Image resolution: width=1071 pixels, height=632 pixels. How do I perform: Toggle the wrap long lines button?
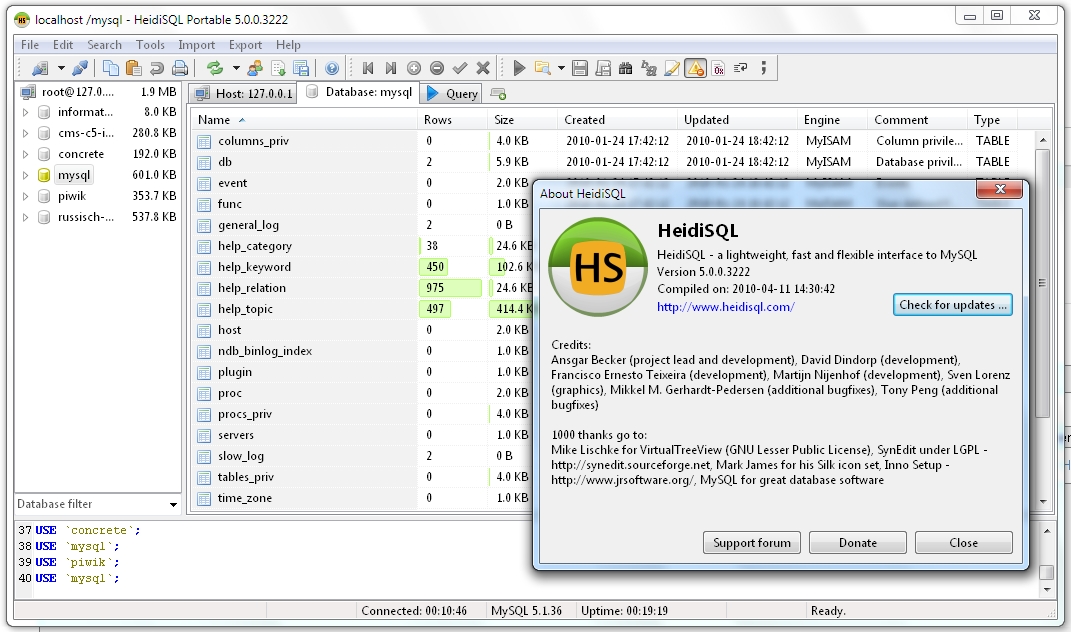(741, 68)
